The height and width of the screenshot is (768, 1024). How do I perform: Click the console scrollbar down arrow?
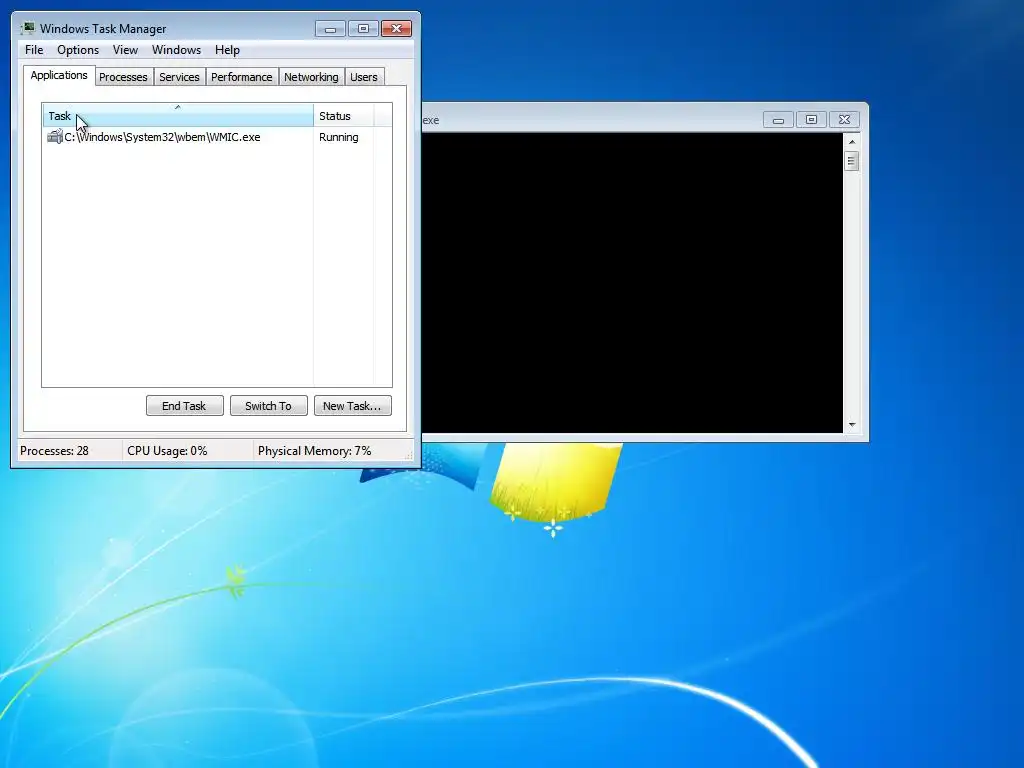click(x=852, y=424)
